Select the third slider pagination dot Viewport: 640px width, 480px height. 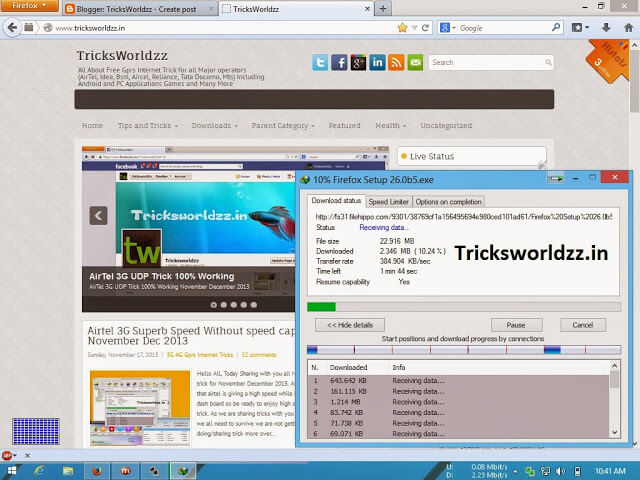(x=233, y=304)
